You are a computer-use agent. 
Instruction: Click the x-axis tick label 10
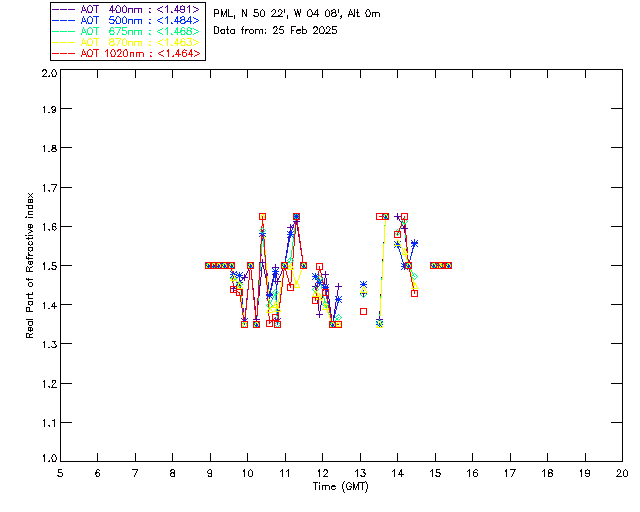247,473
